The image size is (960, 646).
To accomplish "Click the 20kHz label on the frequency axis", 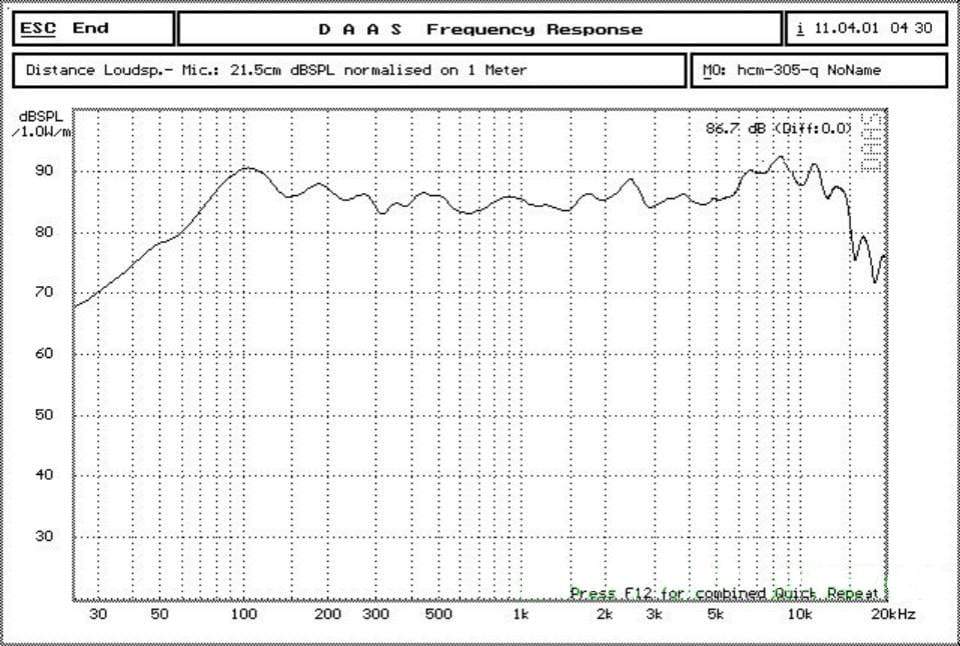I will [892, 614].
